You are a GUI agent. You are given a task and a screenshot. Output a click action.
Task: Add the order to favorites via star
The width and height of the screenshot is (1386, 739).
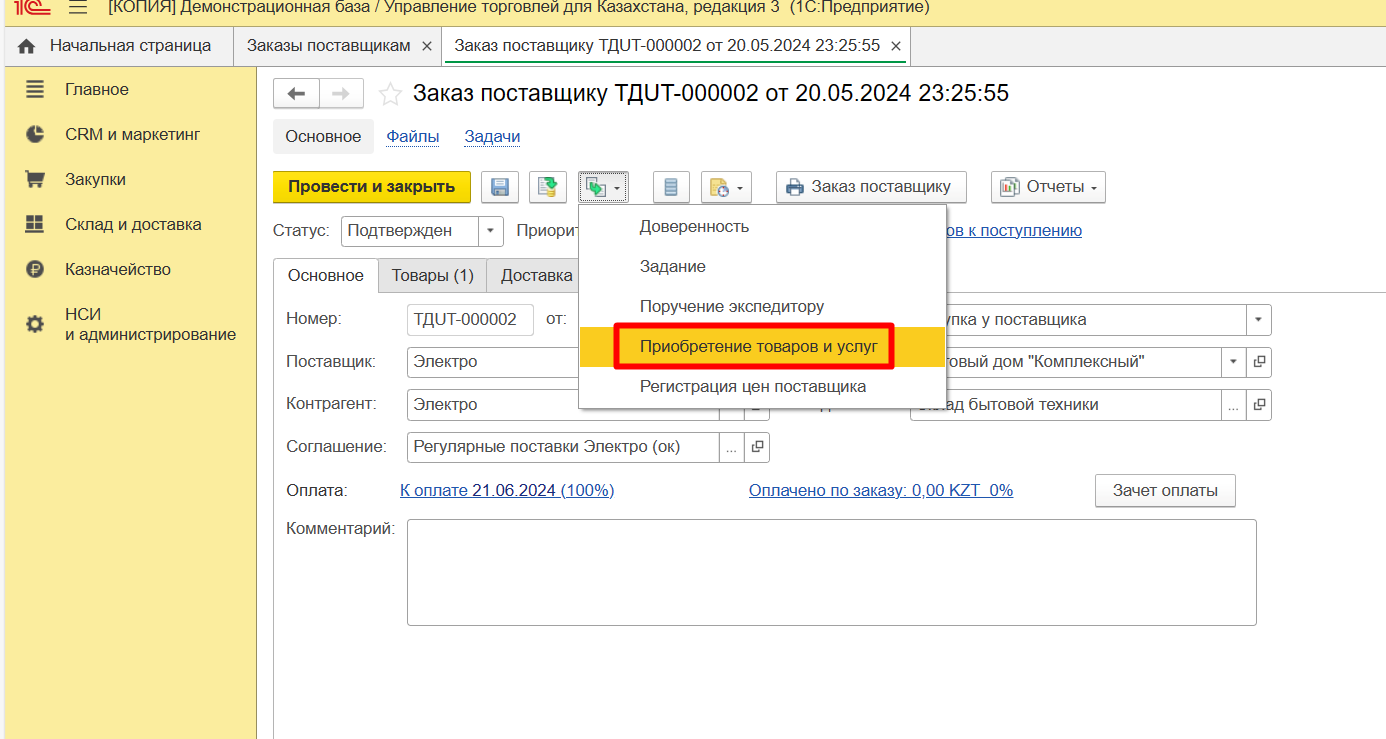(x=391, y=95)
